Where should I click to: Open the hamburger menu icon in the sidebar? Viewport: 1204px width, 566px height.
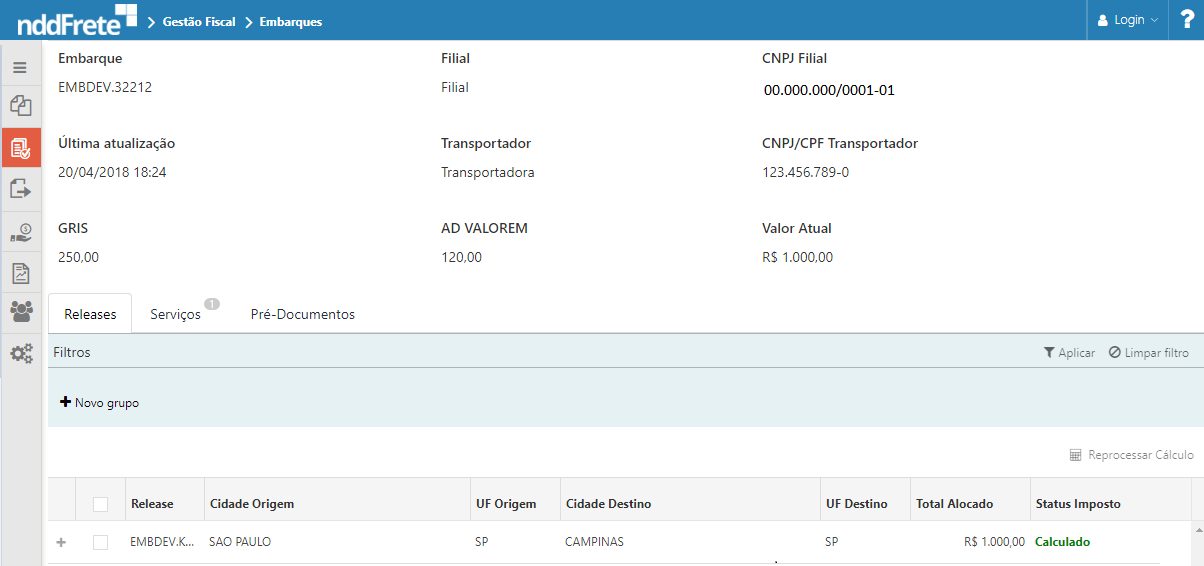(x=20, y=68)
